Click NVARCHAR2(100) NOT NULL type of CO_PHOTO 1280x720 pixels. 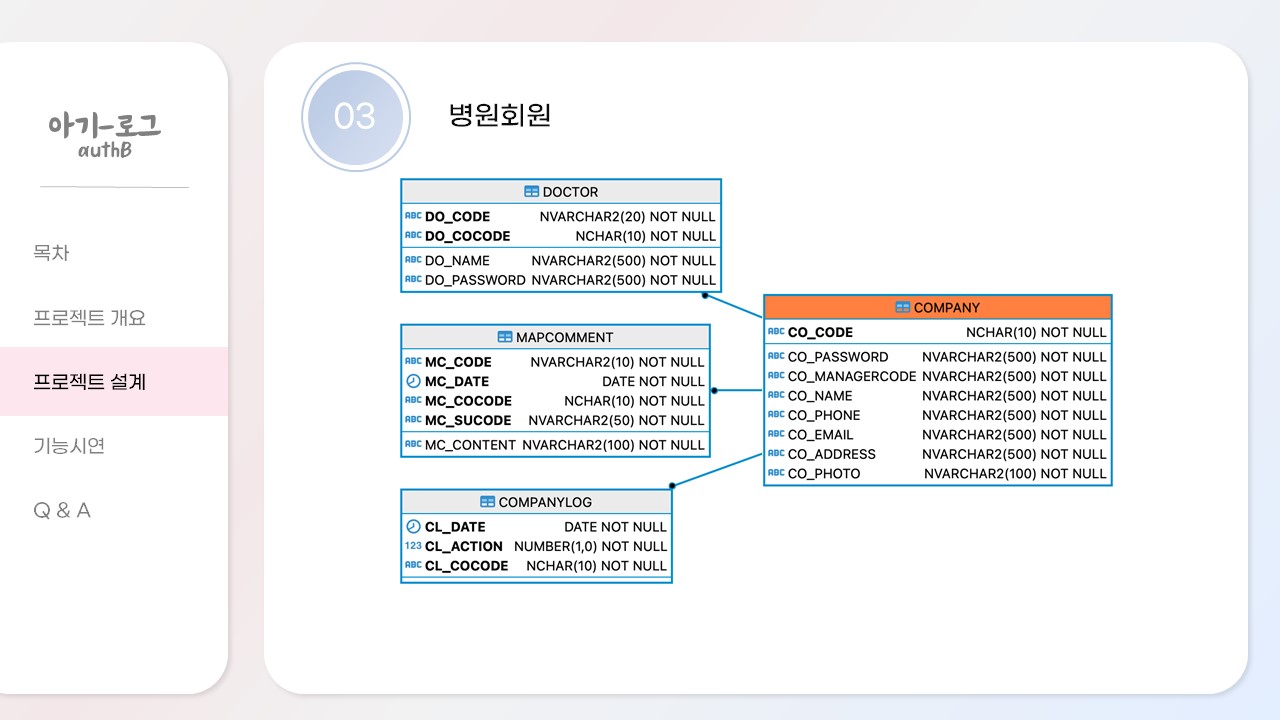point(1015,474)
